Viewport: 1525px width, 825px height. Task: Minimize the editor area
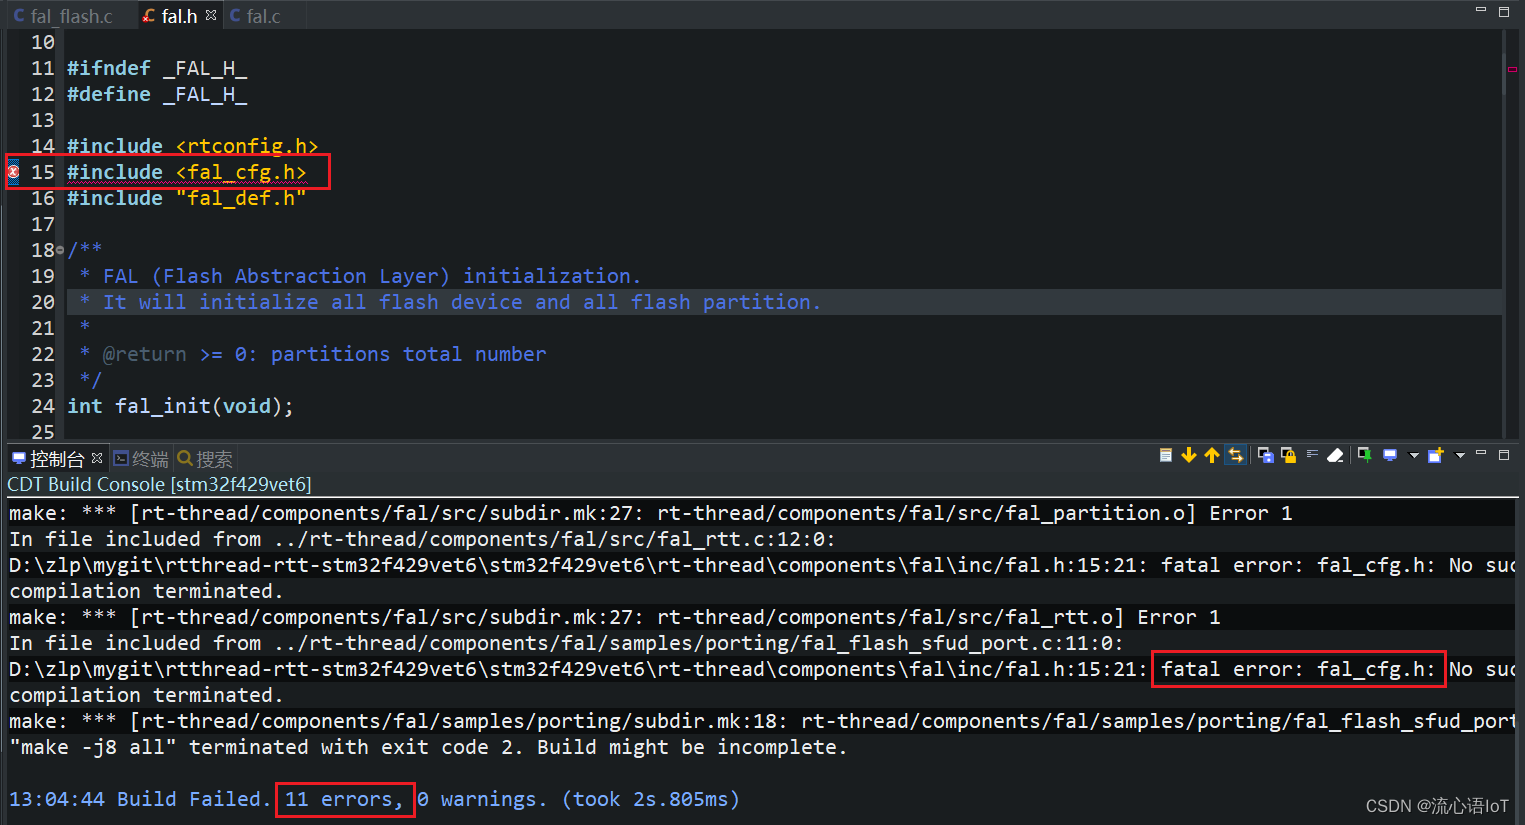click(1481, 10)
